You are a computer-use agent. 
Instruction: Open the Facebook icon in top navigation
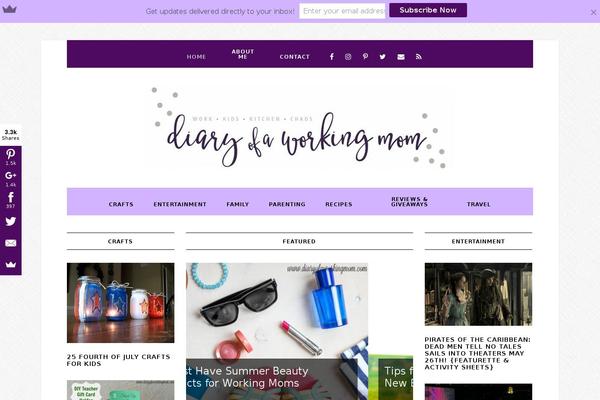332,57
